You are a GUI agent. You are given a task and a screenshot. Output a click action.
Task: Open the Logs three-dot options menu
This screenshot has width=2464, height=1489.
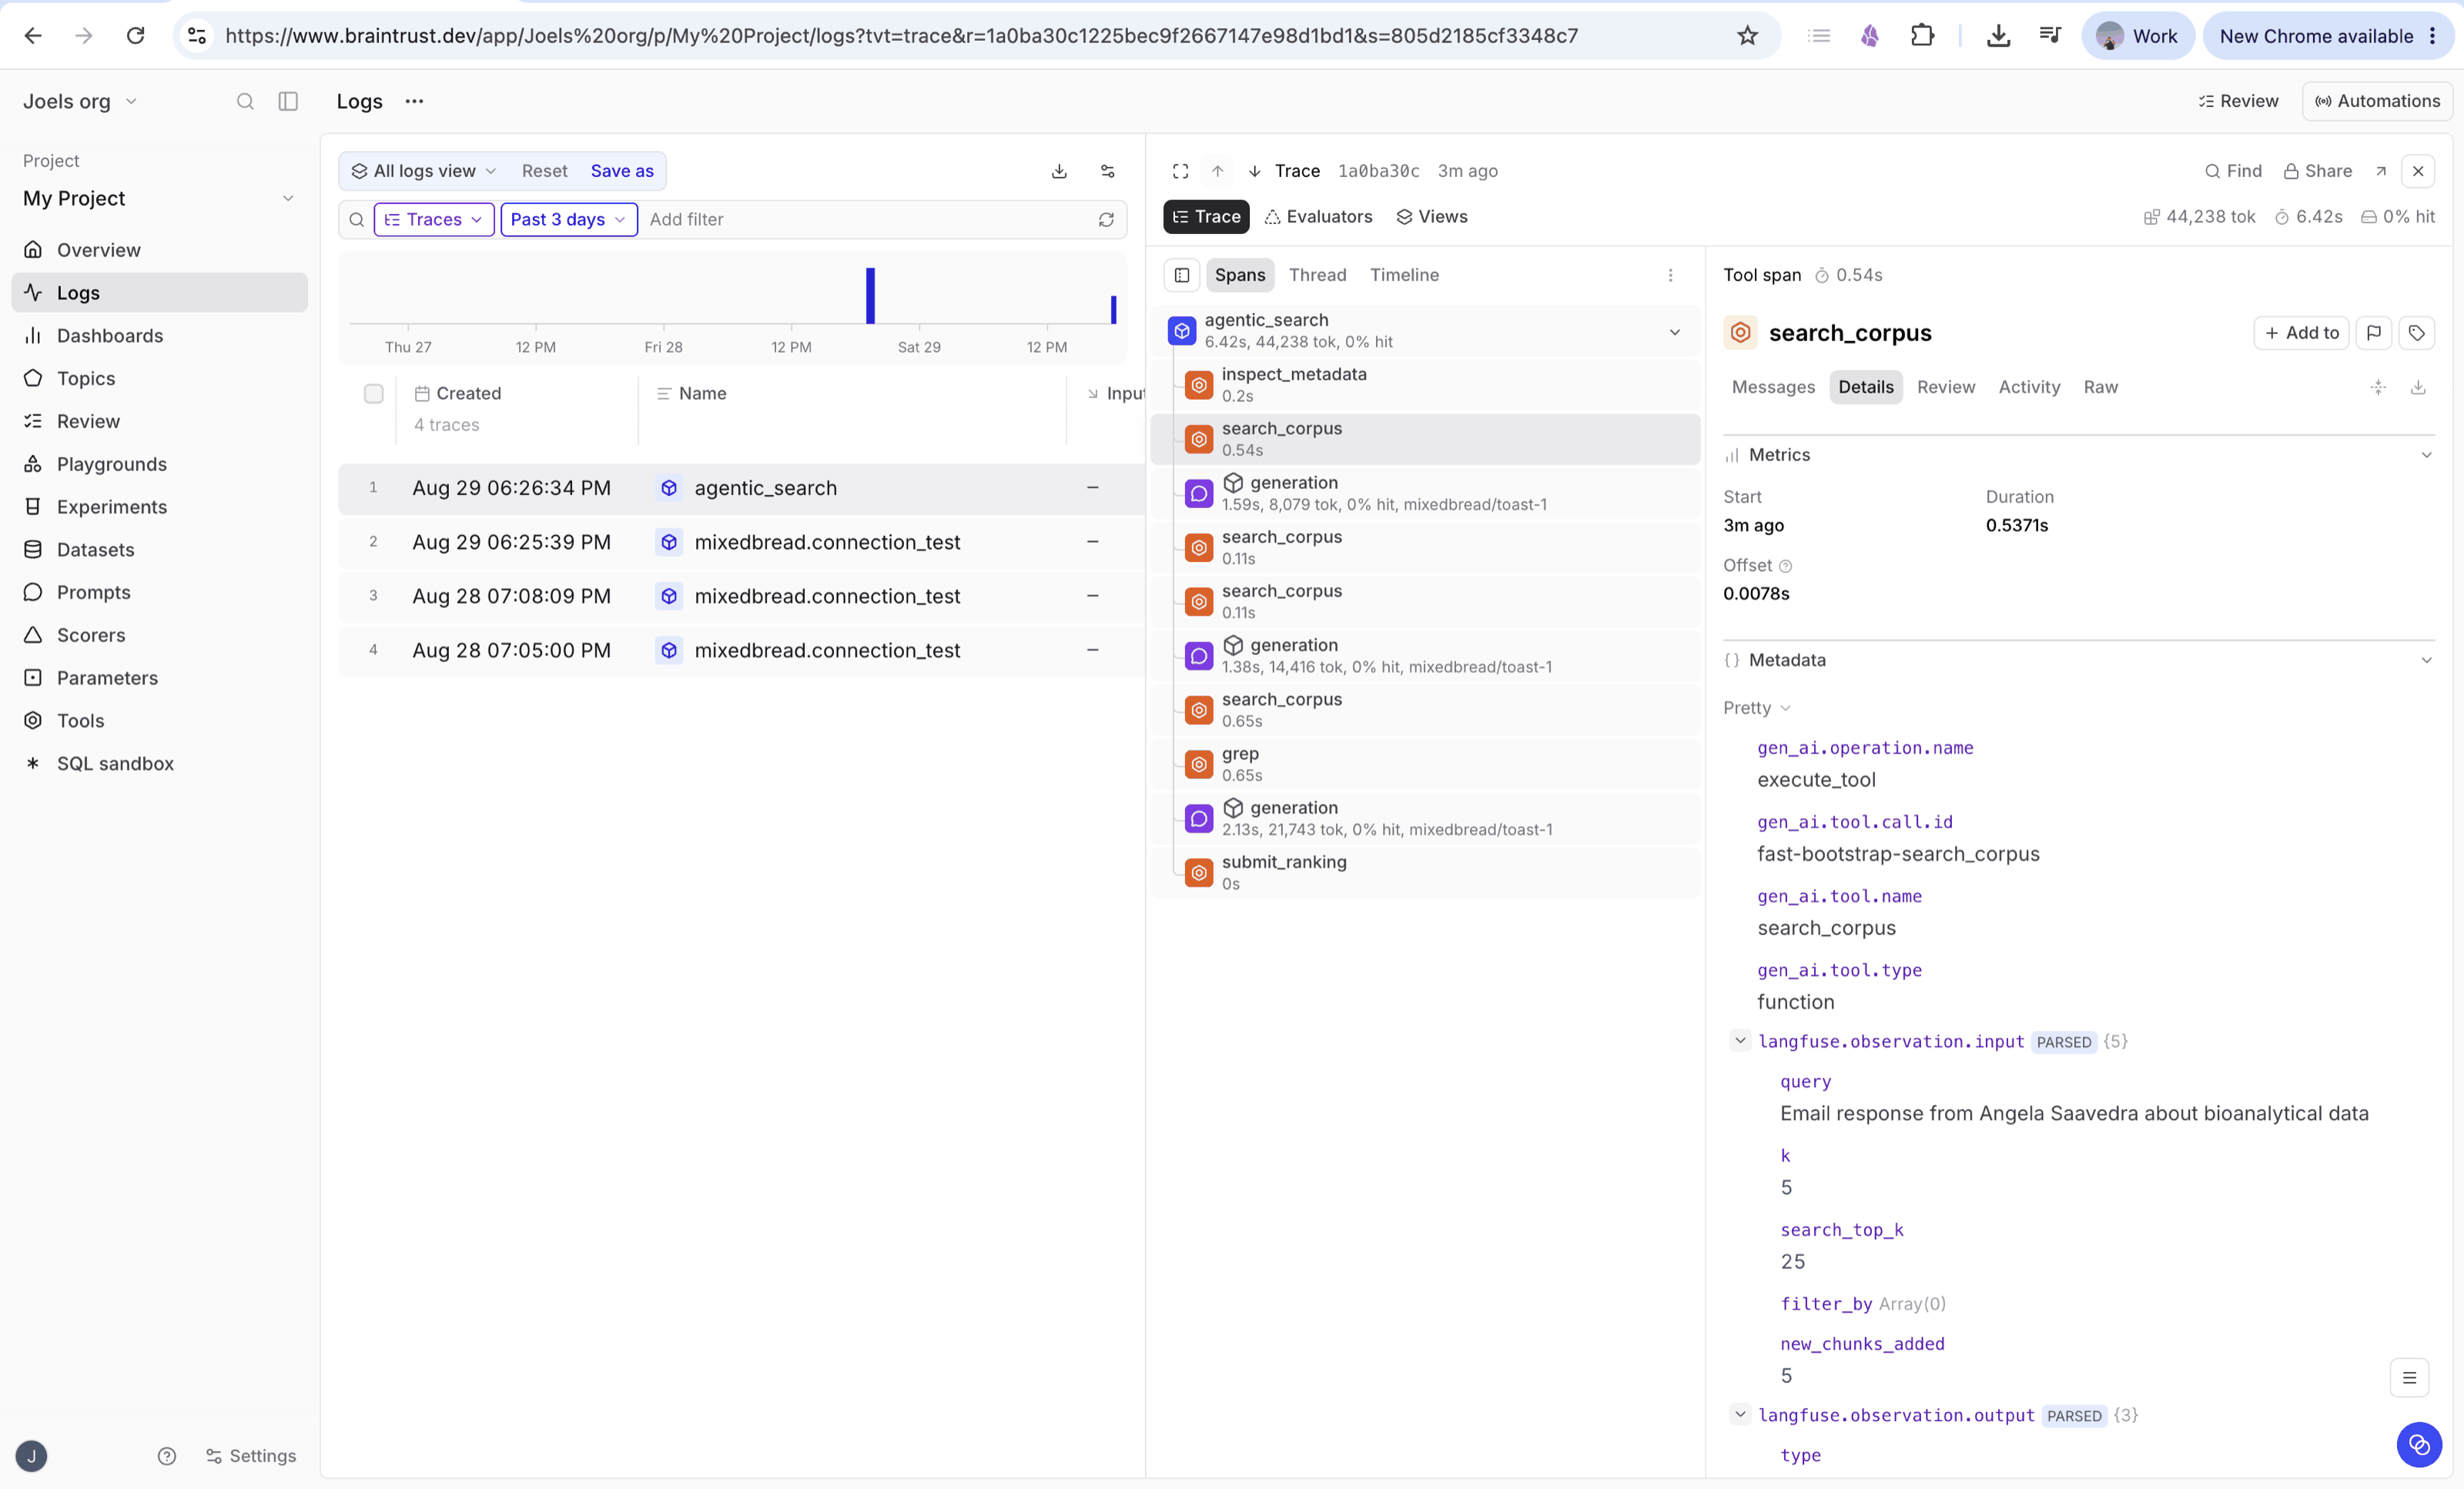(414, 101)
